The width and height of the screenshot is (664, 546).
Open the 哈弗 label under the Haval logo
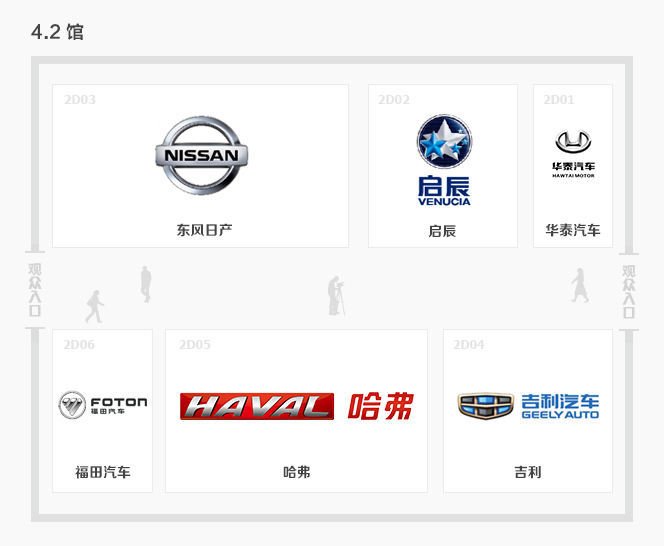coord(296,472)
